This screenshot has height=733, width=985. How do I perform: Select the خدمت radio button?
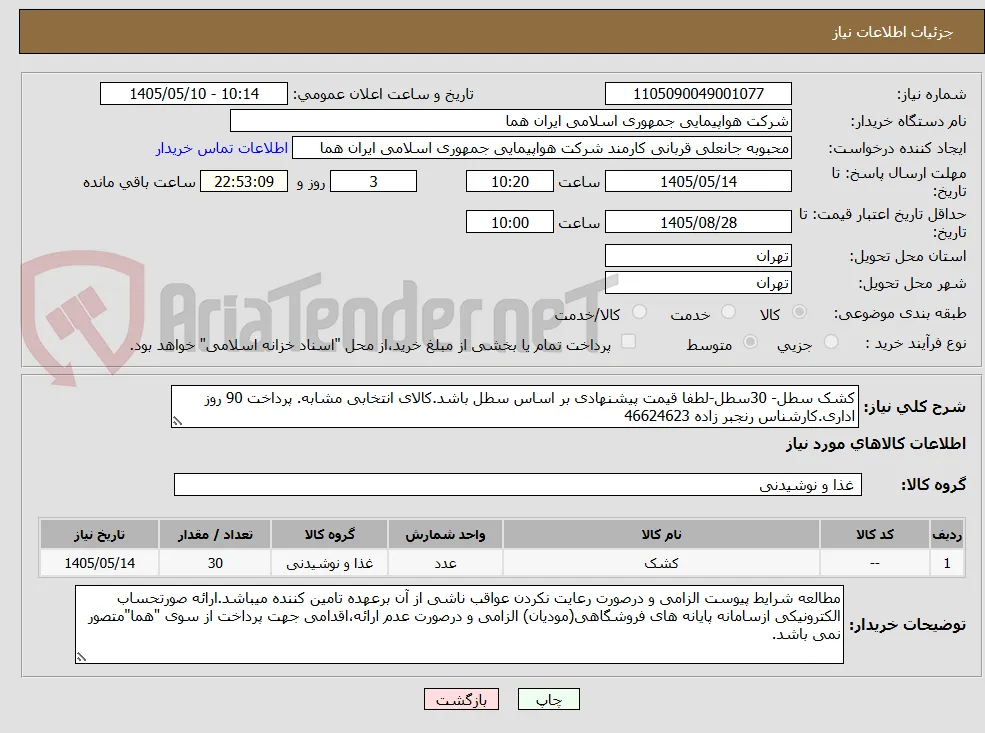pyautogui.click(x=728, y=312)
